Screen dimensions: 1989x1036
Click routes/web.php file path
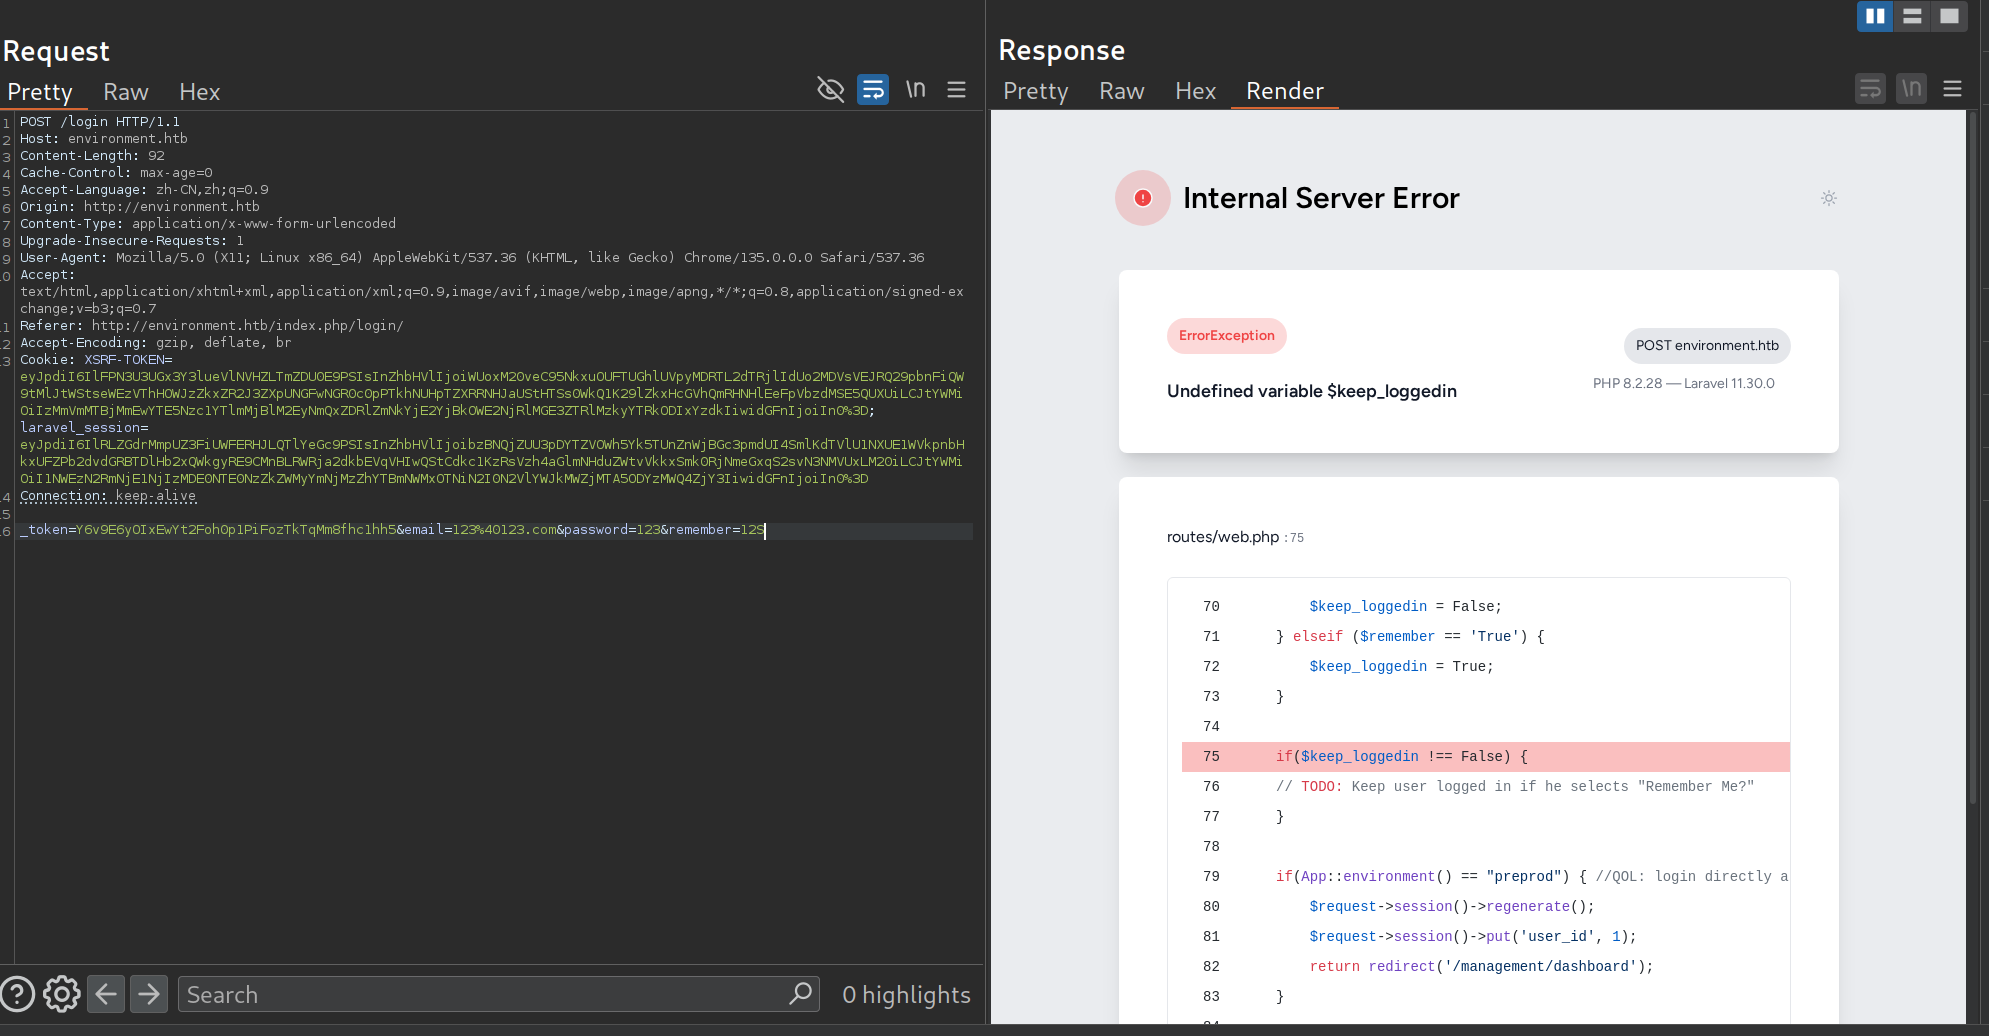pyautogui.click(x=1223, y=537)
